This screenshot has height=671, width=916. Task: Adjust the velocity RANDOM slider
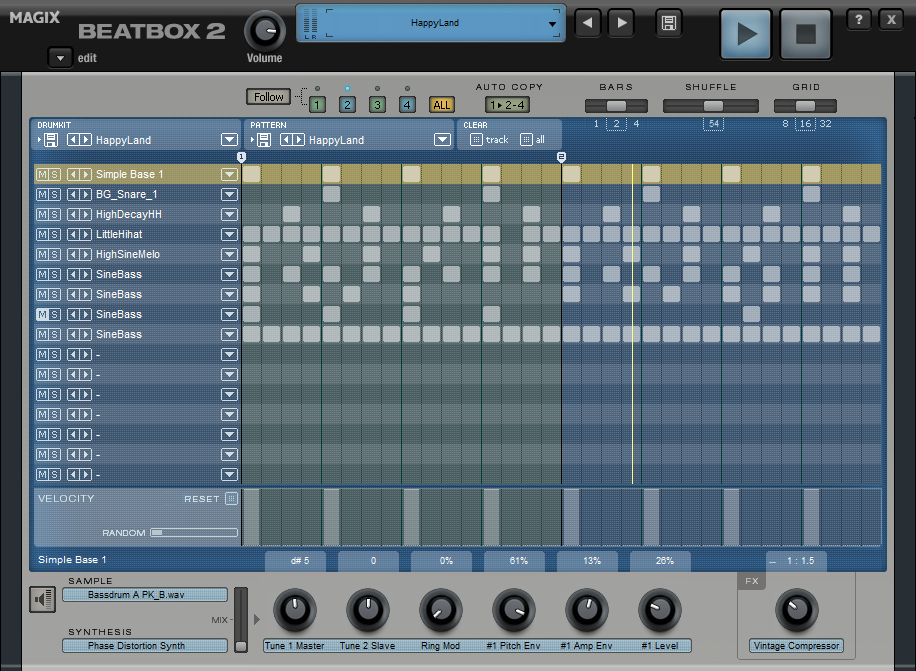click(194, 533)
